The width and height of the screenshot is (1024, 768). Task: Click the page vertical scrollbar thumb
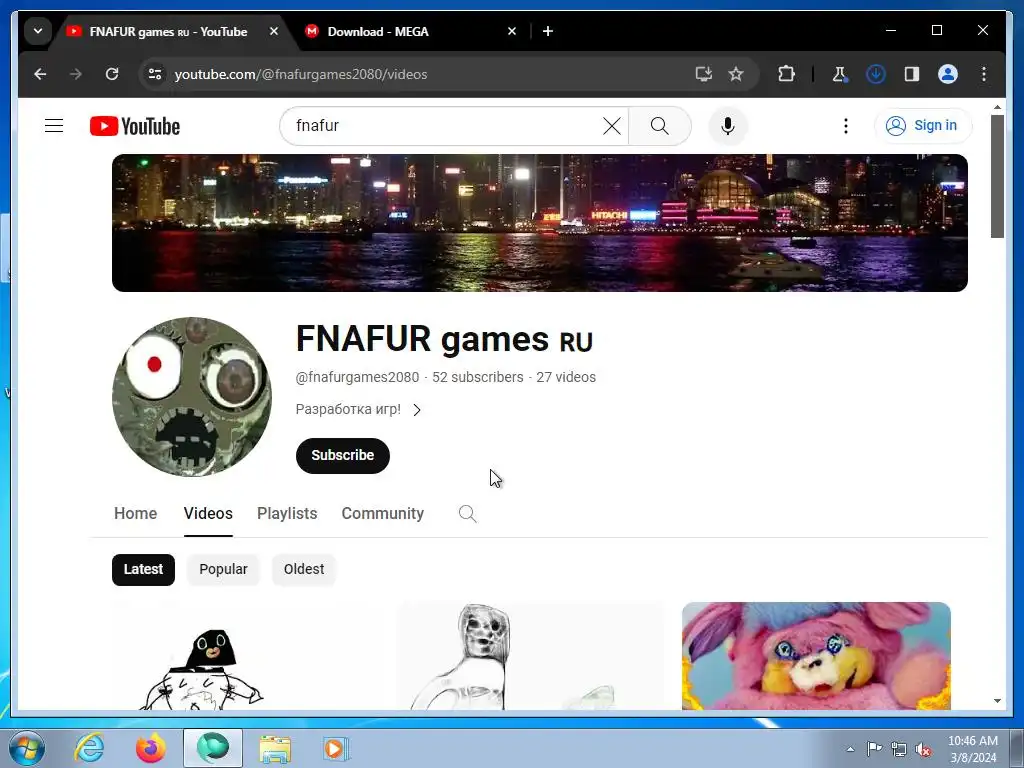pyautogui.click(x=997, y=176)
